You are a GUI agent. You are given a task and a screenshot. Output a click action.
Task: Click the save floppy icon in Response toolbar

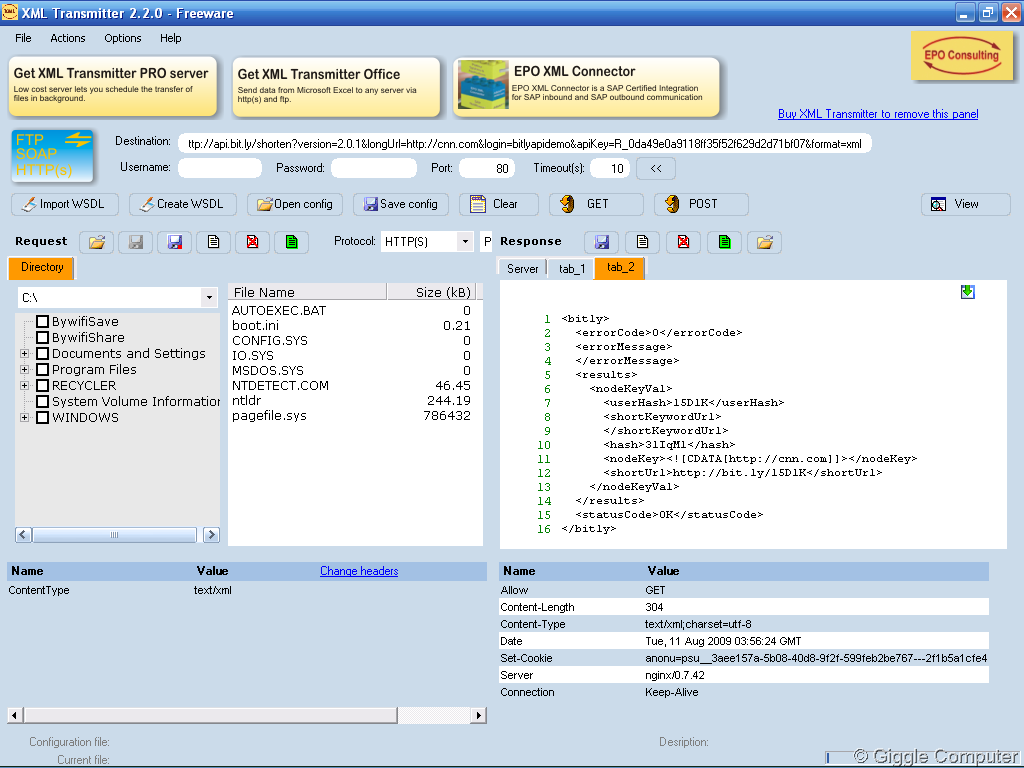tap(601, 242)
